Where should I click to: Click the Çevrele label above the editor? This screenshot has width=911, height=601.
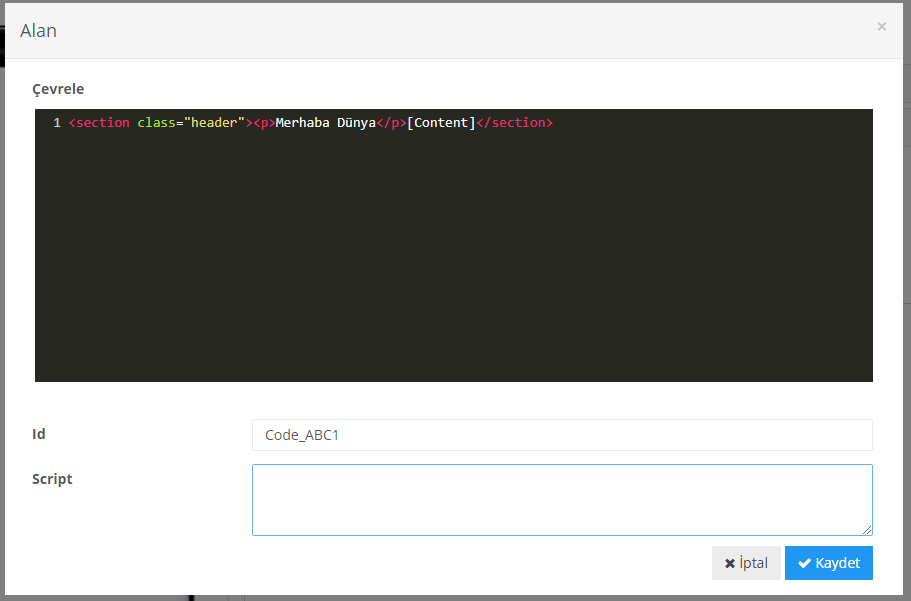[x=58, y=89]
